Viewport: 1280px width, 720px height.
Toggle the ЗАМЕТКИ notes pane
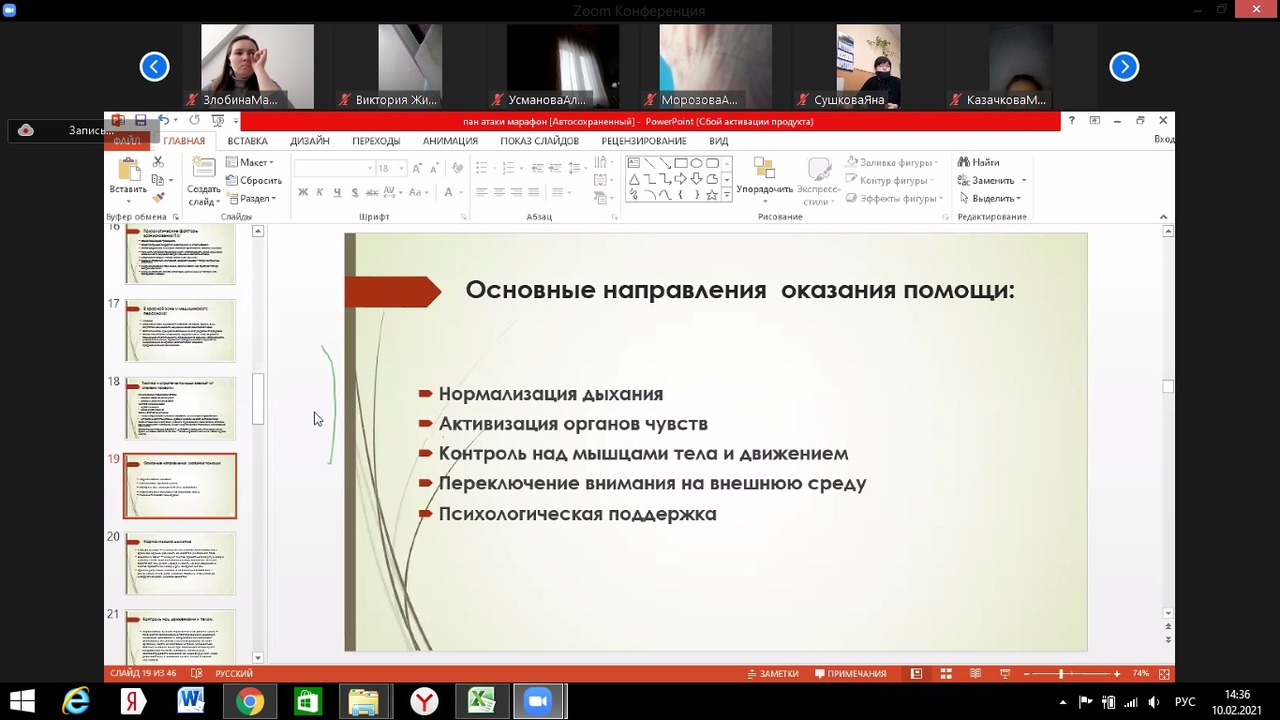[772, 674]
